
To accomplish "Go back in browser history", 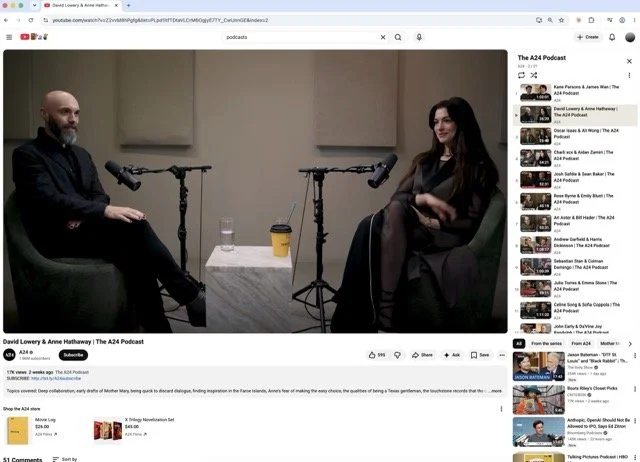I will [6, 20].
